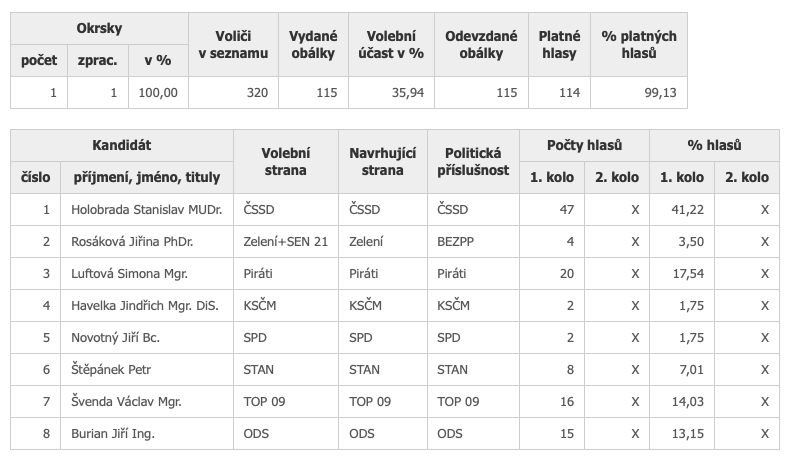Click the Navrhující strana header
This screenshot has height=466, width=802.
coord(382,161)
